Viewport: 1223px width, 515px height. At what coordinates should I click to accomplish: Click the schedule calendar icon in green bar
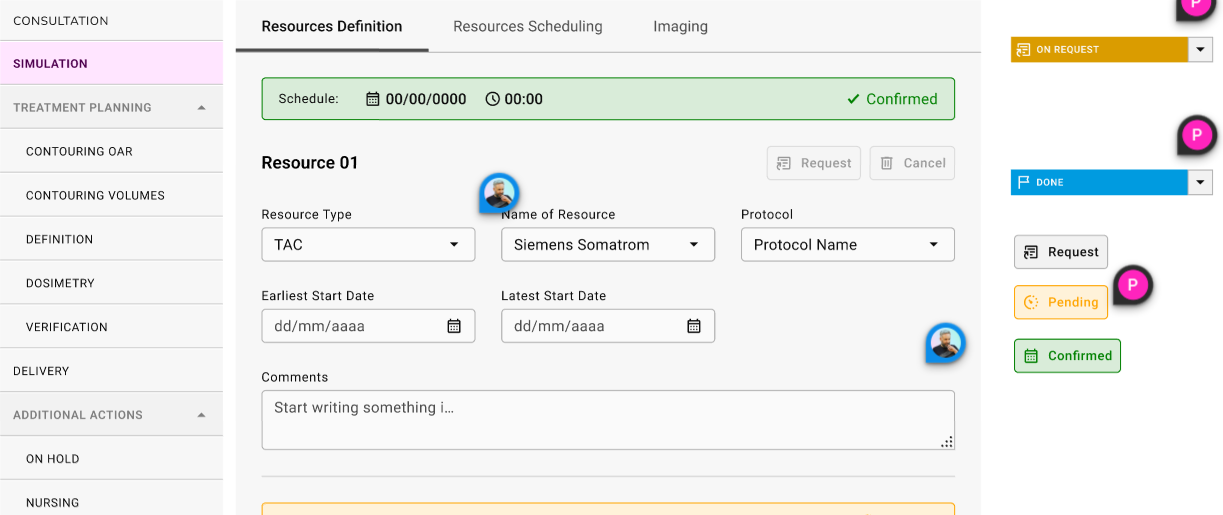click(x=373, y=99)
